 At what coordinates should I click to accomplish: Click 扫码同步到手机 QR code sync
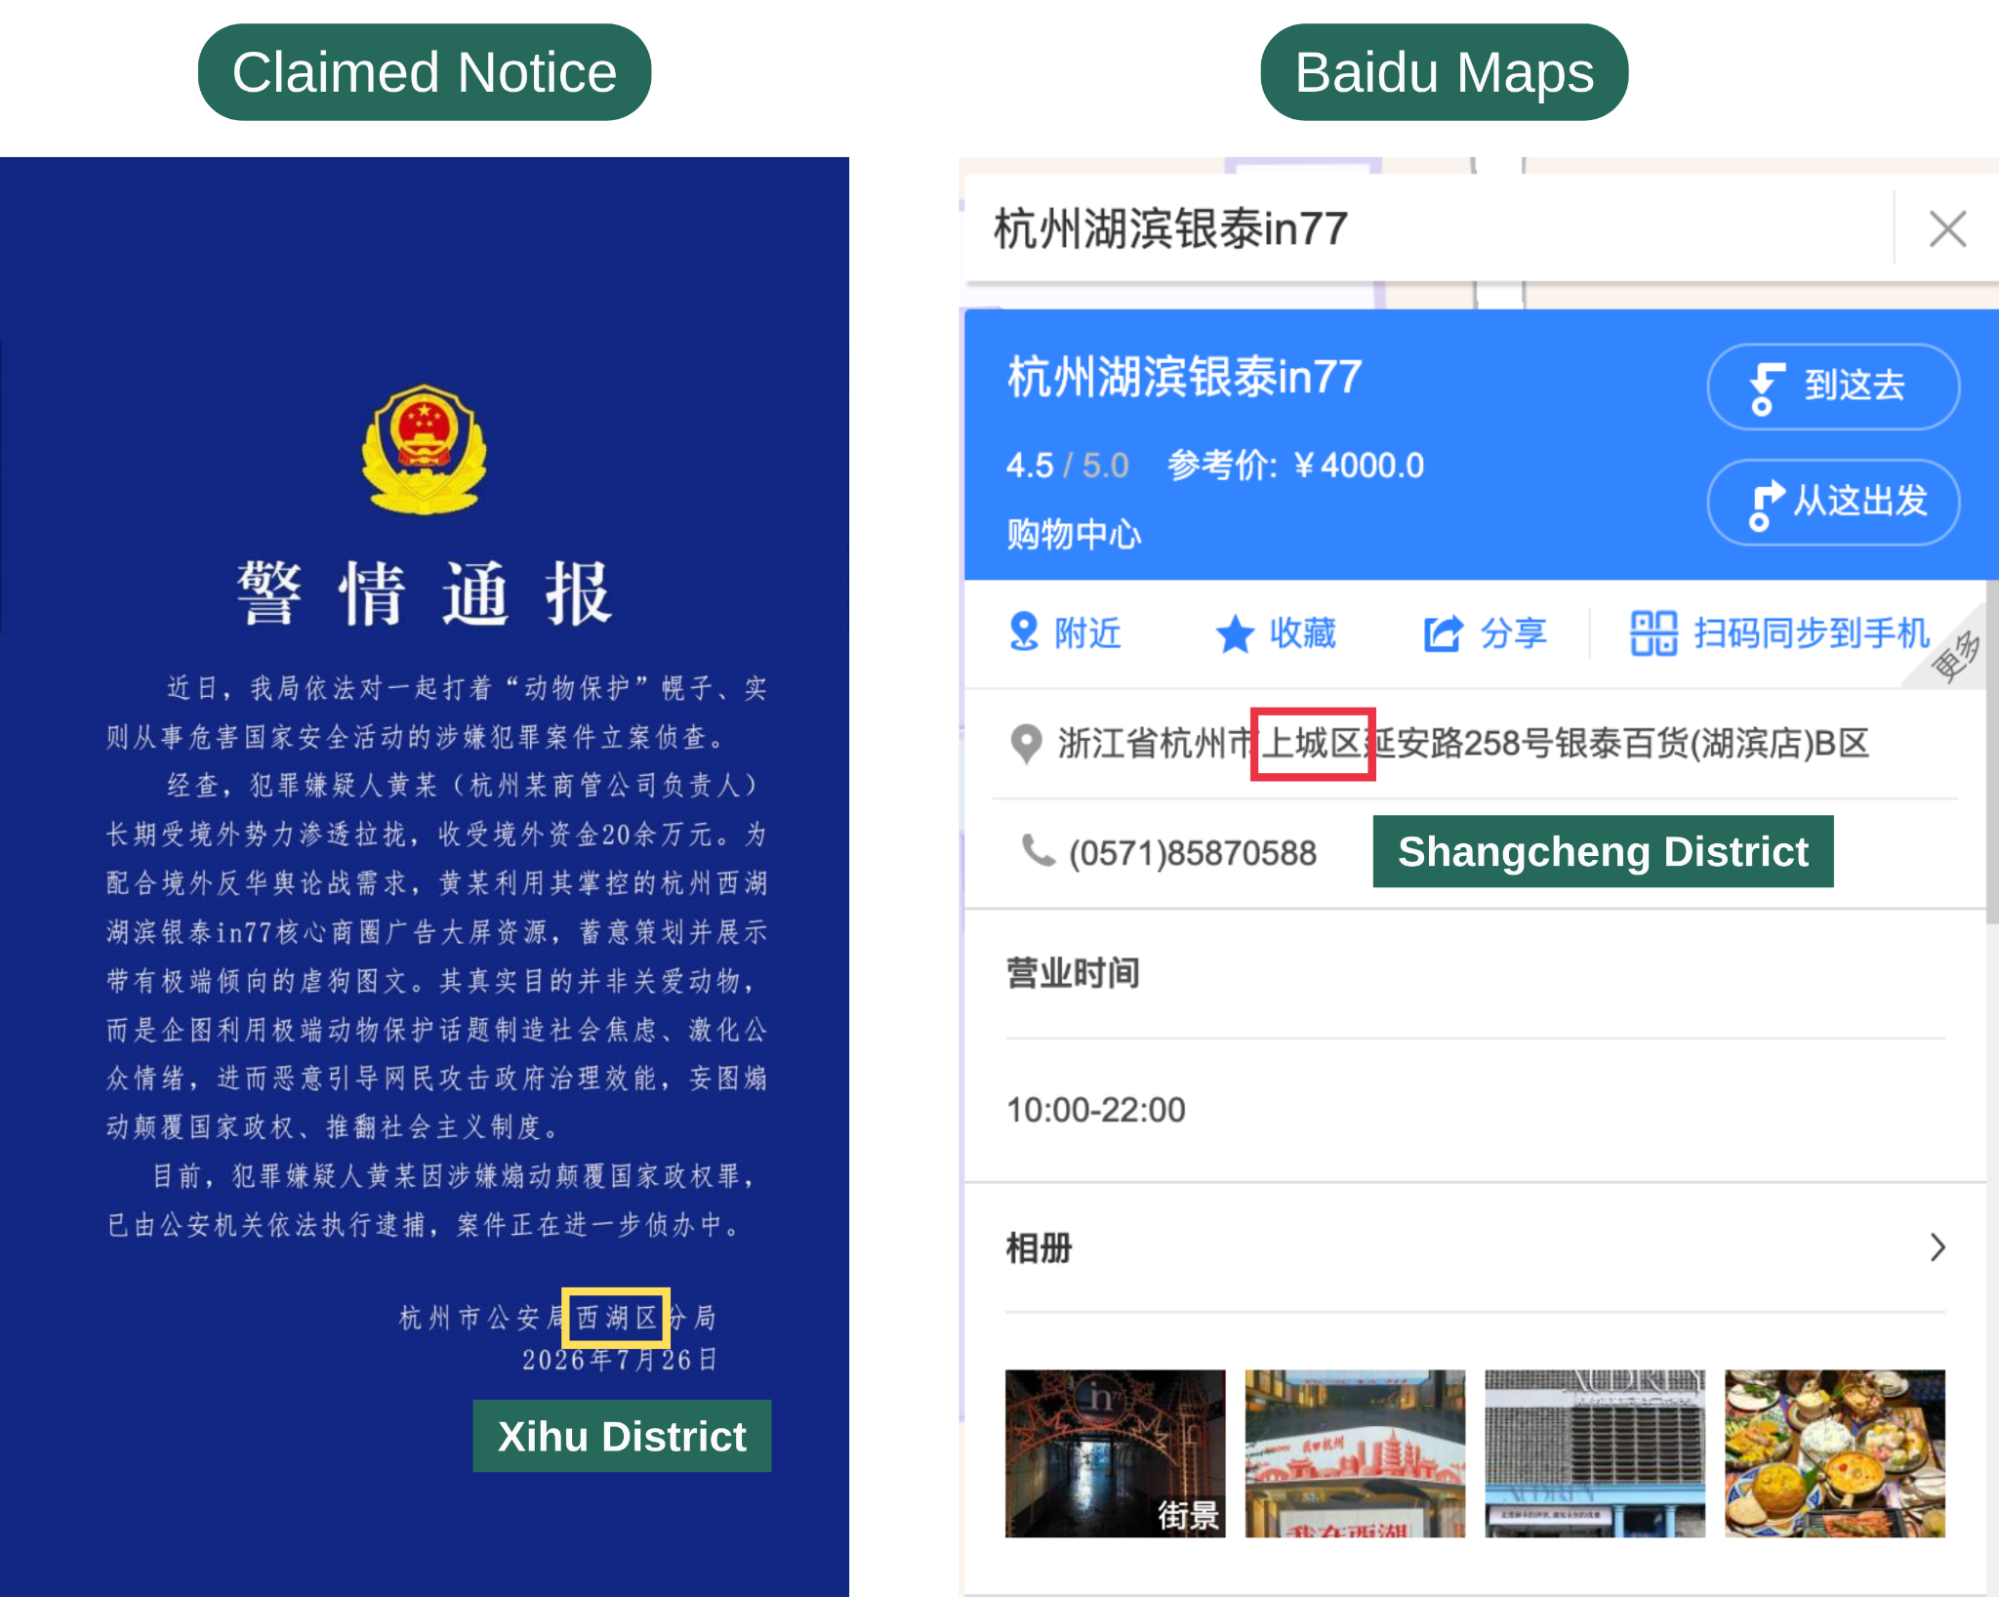point(1779,633)
